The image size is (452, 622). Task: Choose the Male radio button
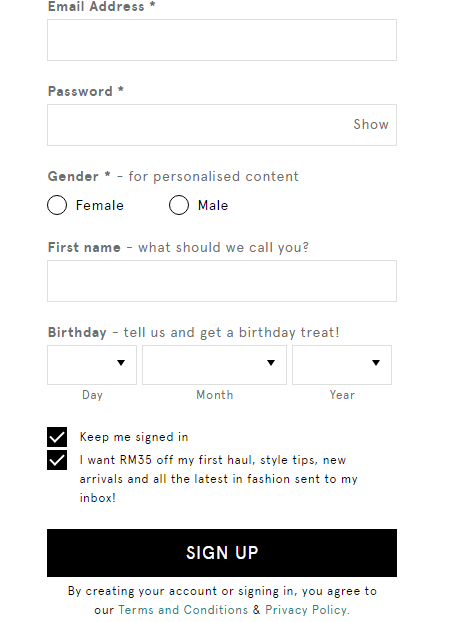(179, 205)
